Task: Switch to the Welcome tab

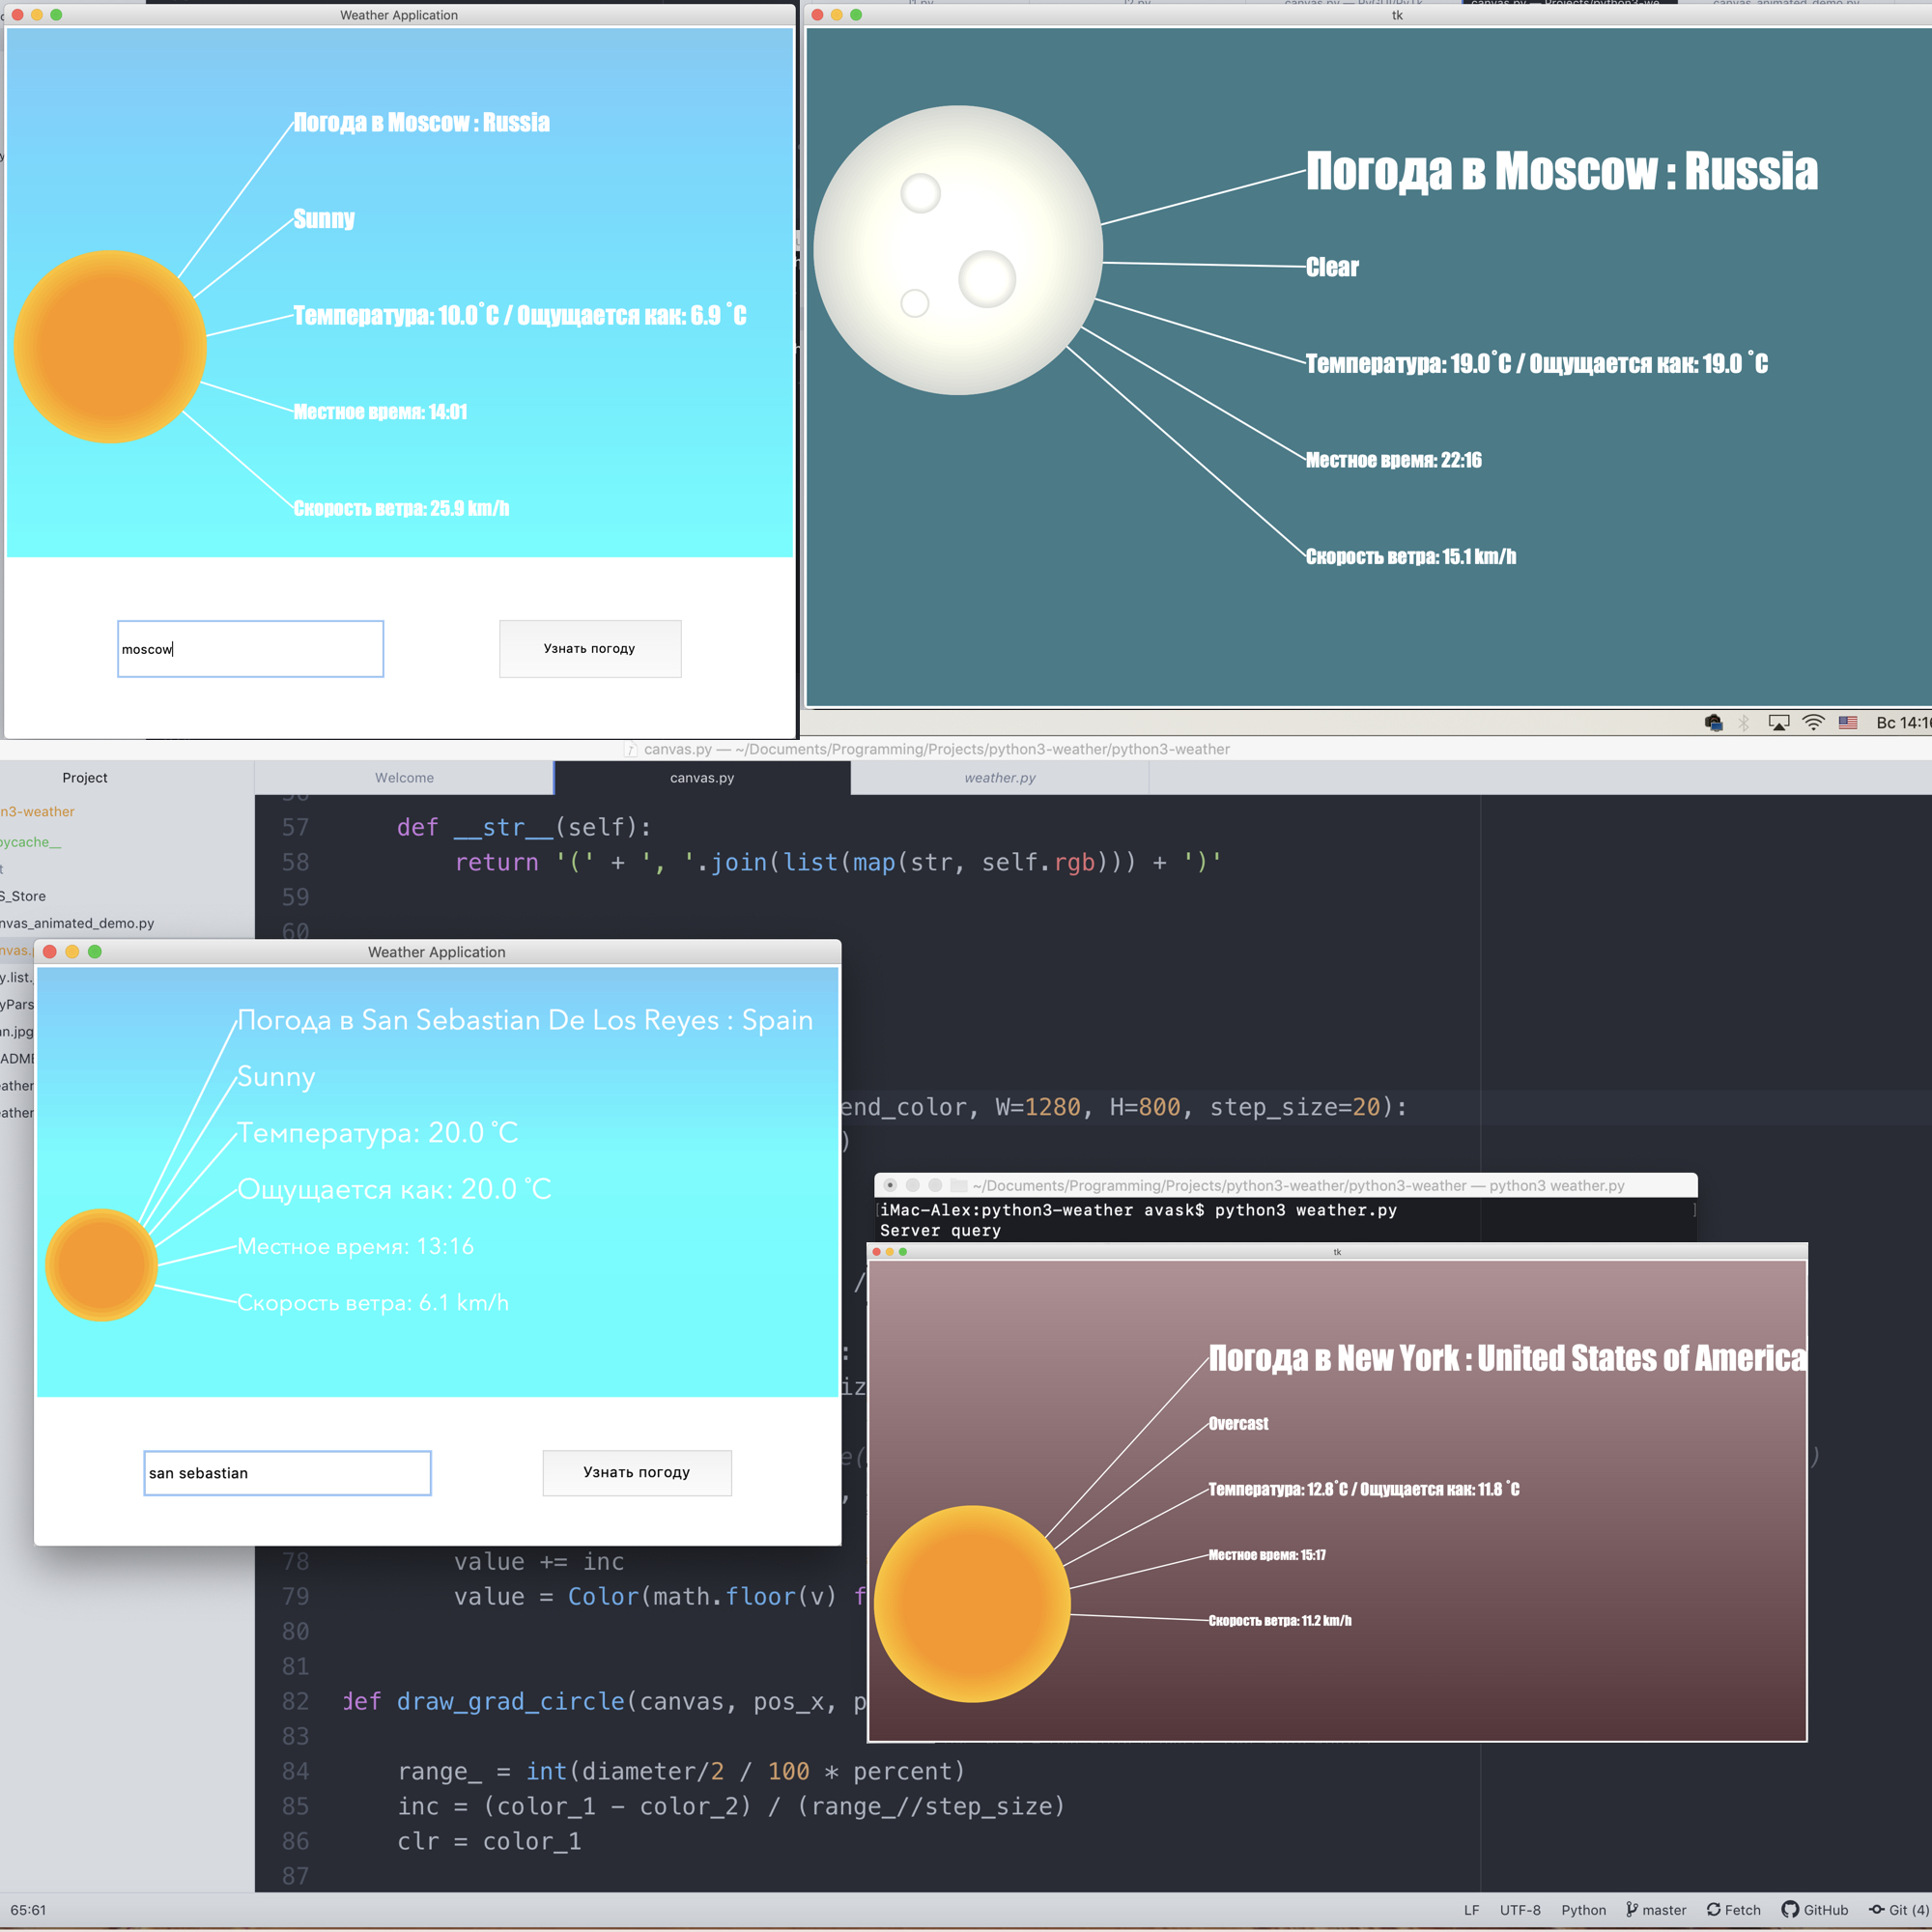Action: [x=404, y=777]
